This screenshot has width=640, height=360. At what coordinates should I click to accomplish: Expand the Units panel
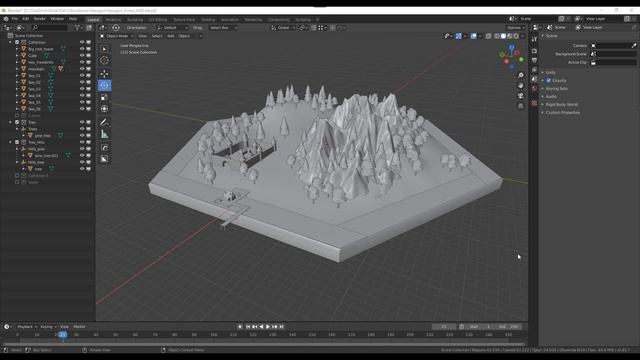coord(551,72)
